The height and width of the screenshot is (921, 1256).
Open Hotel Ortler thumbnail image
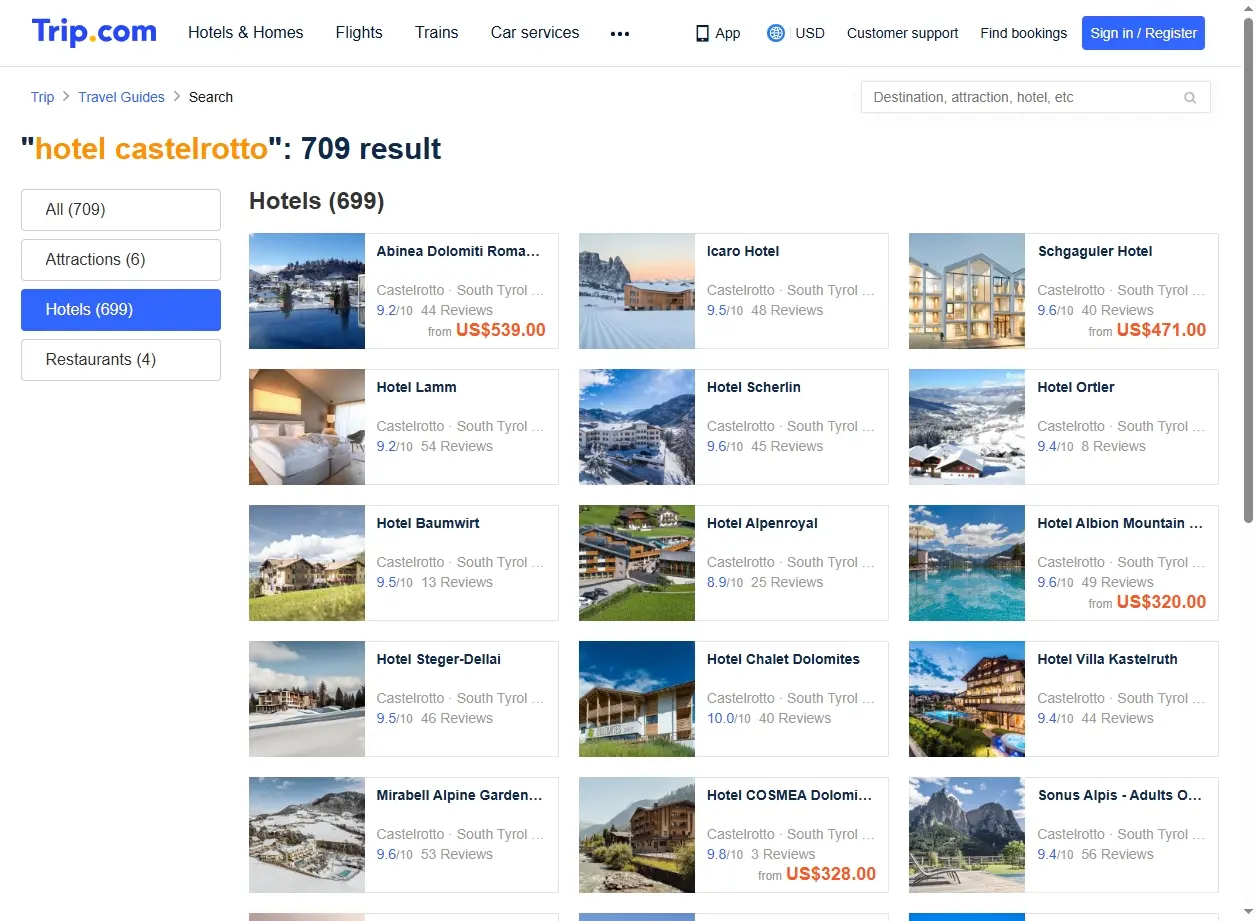967,427
